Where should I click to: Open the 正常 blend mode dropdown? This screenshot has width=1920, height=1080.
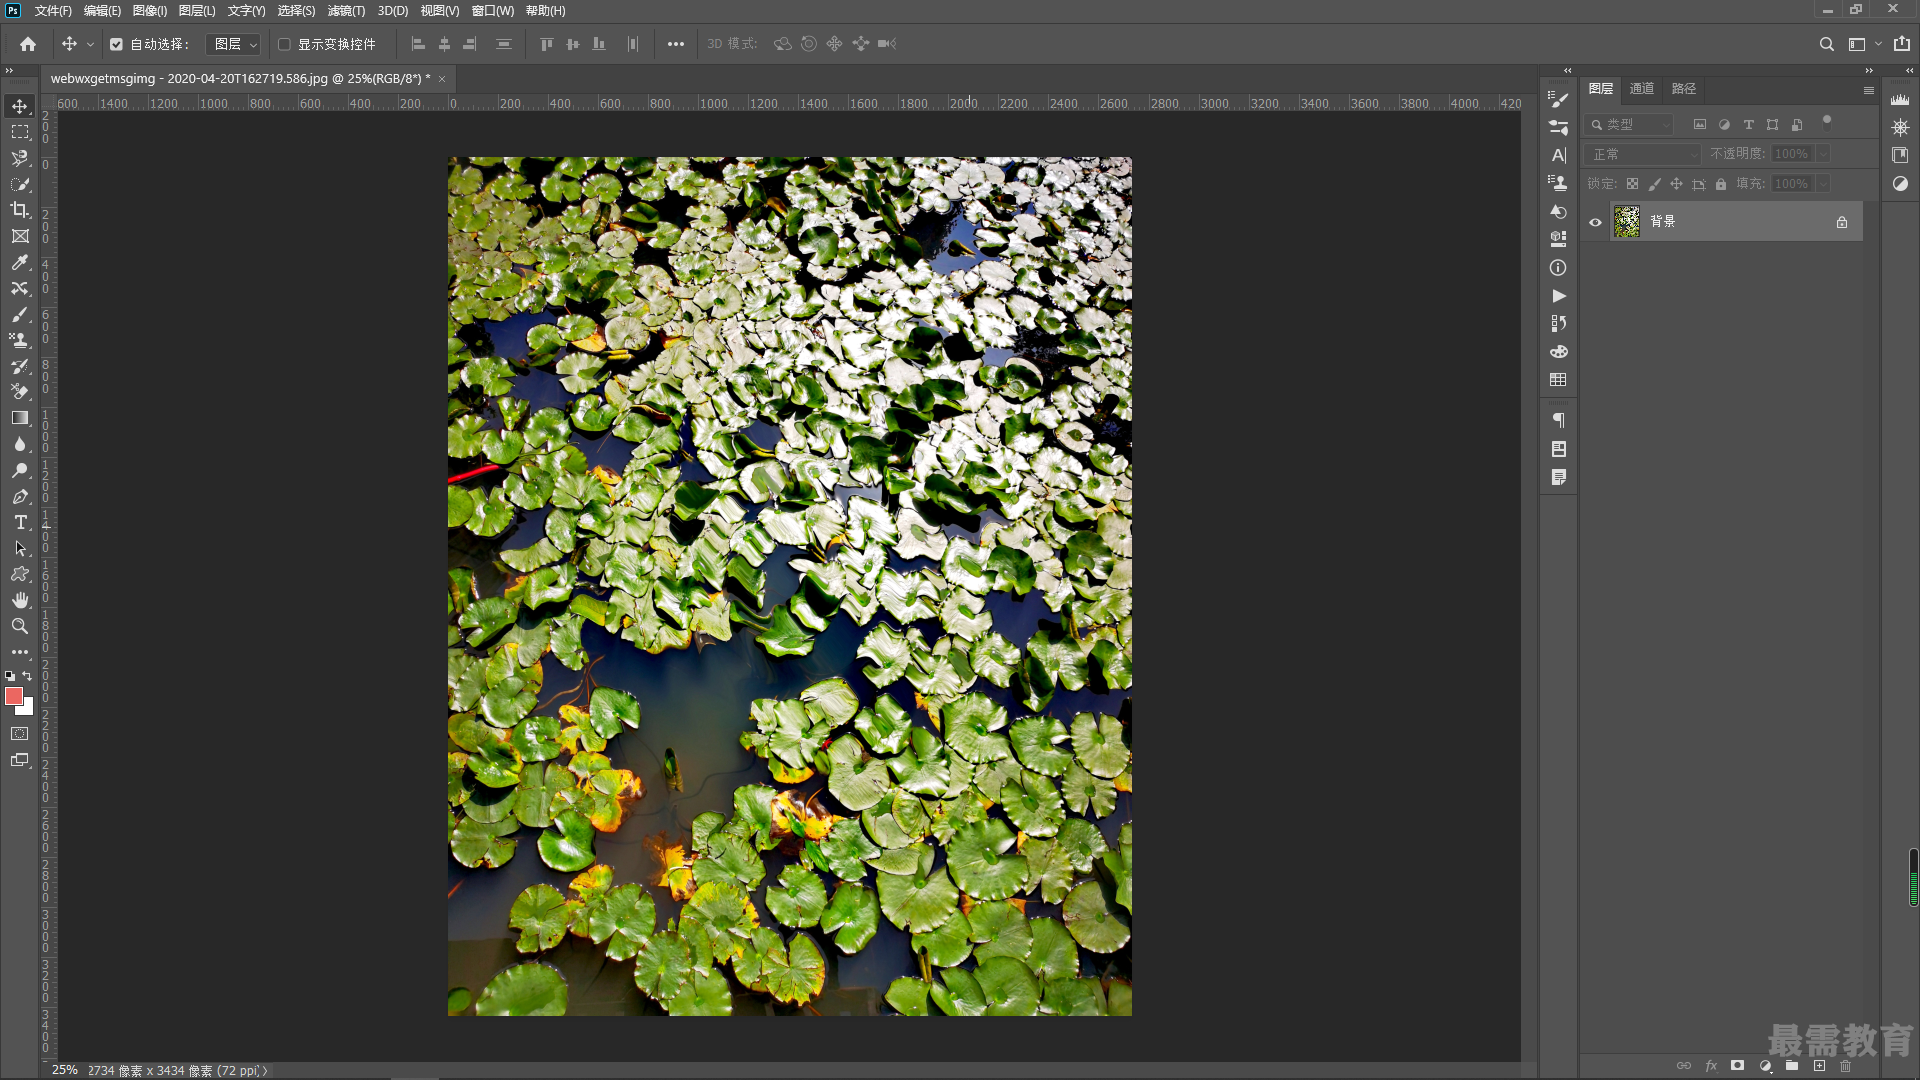(x=1644, y=154)
